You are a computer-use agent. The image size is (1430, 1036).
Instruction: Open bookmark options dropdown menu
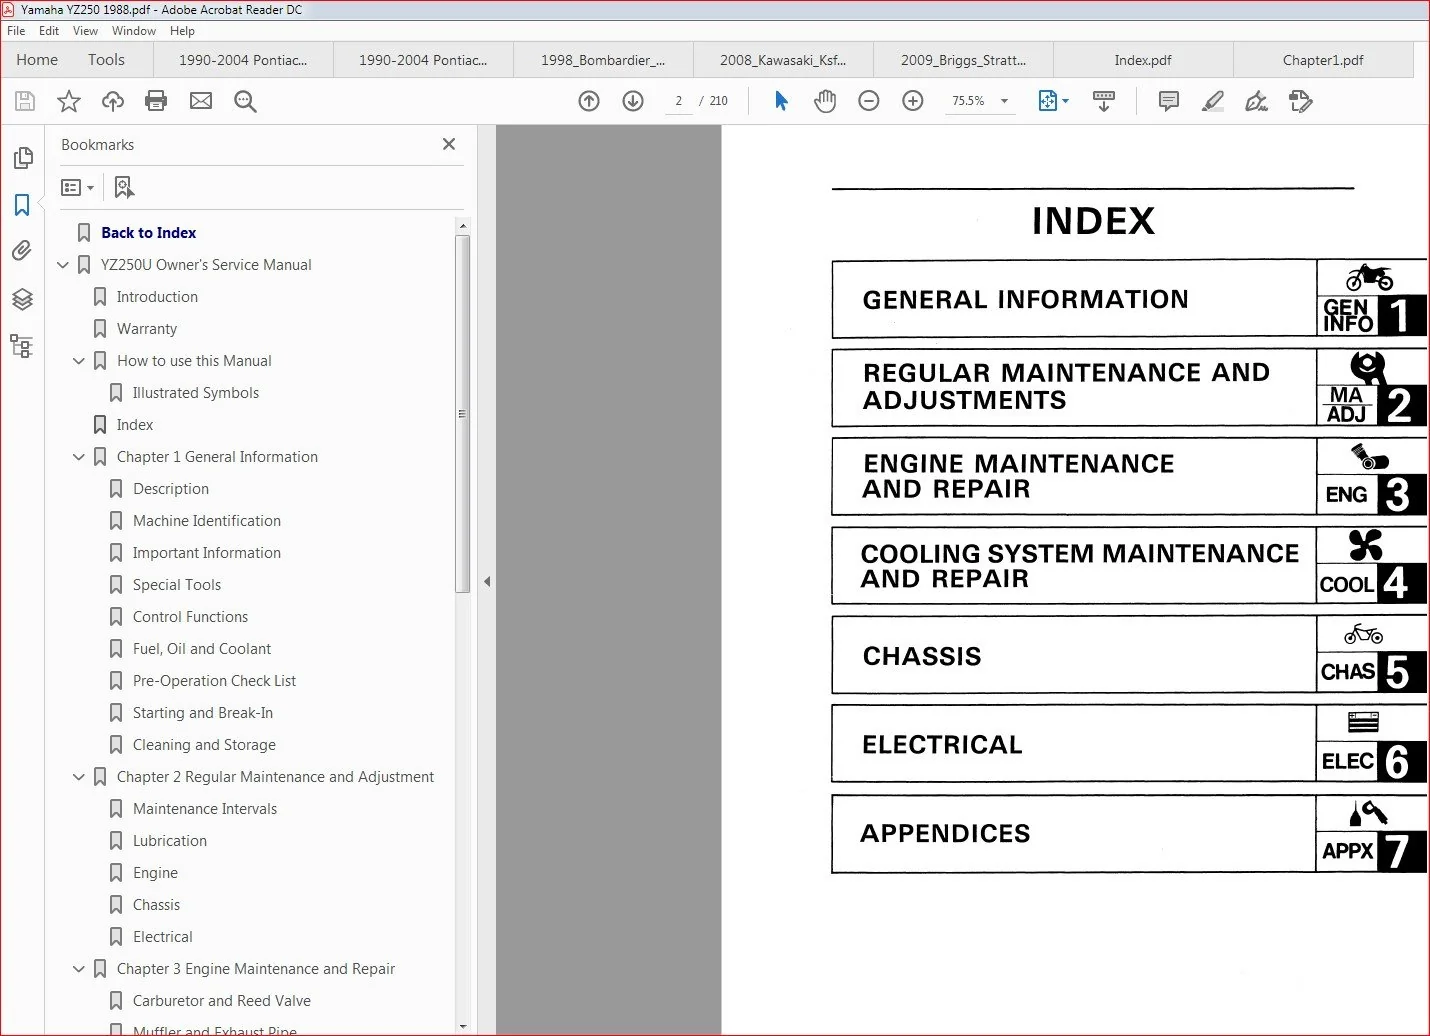[x=77, y=187]
